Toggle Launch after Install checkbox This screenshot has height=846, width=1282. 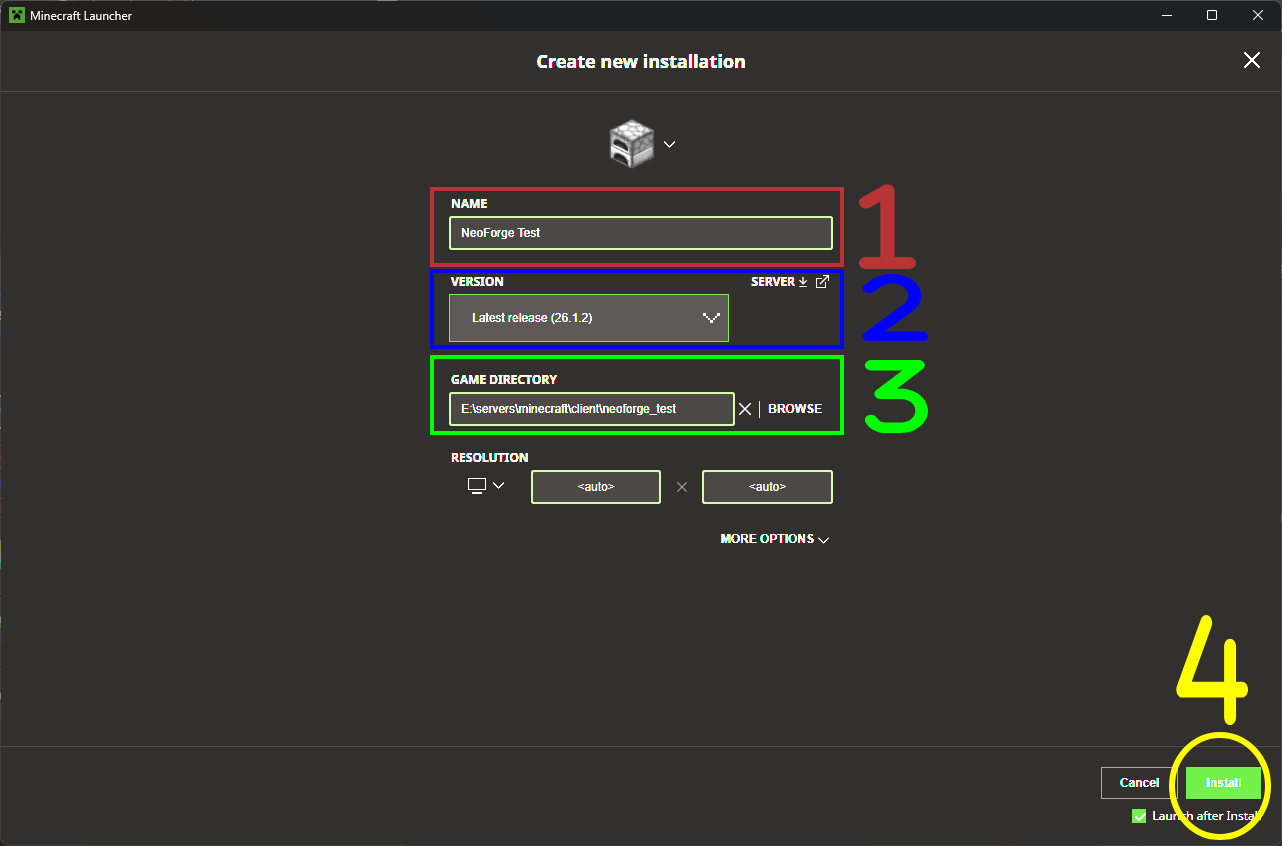1139,816
